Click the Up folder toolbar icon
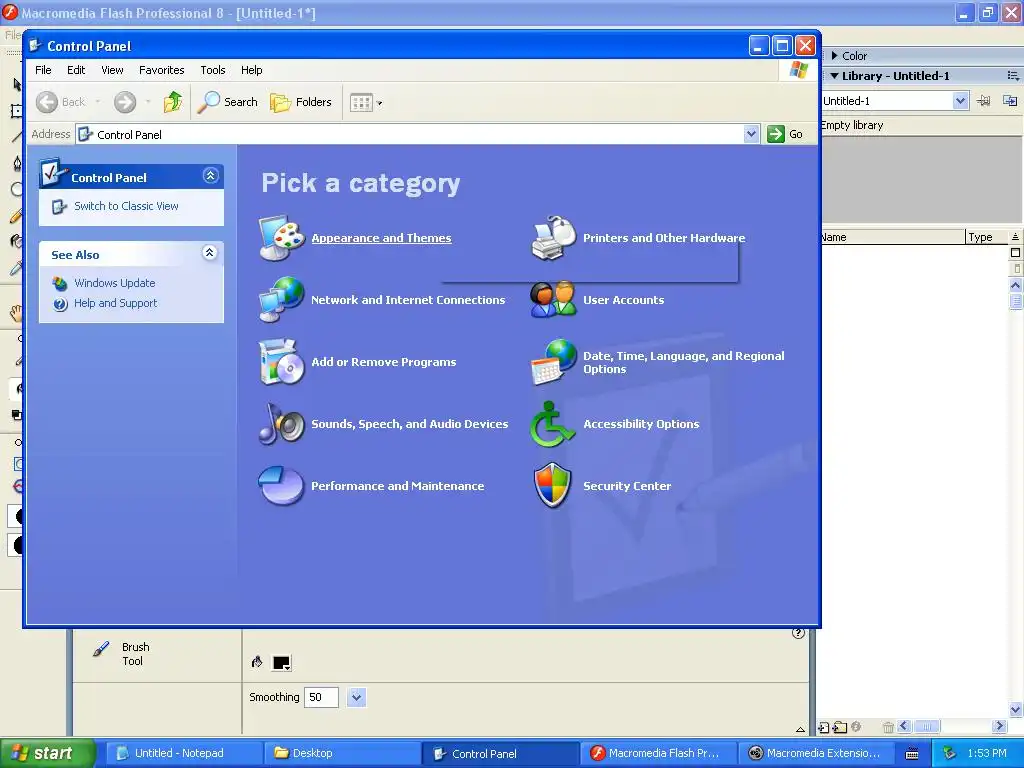 coord(173,102)
